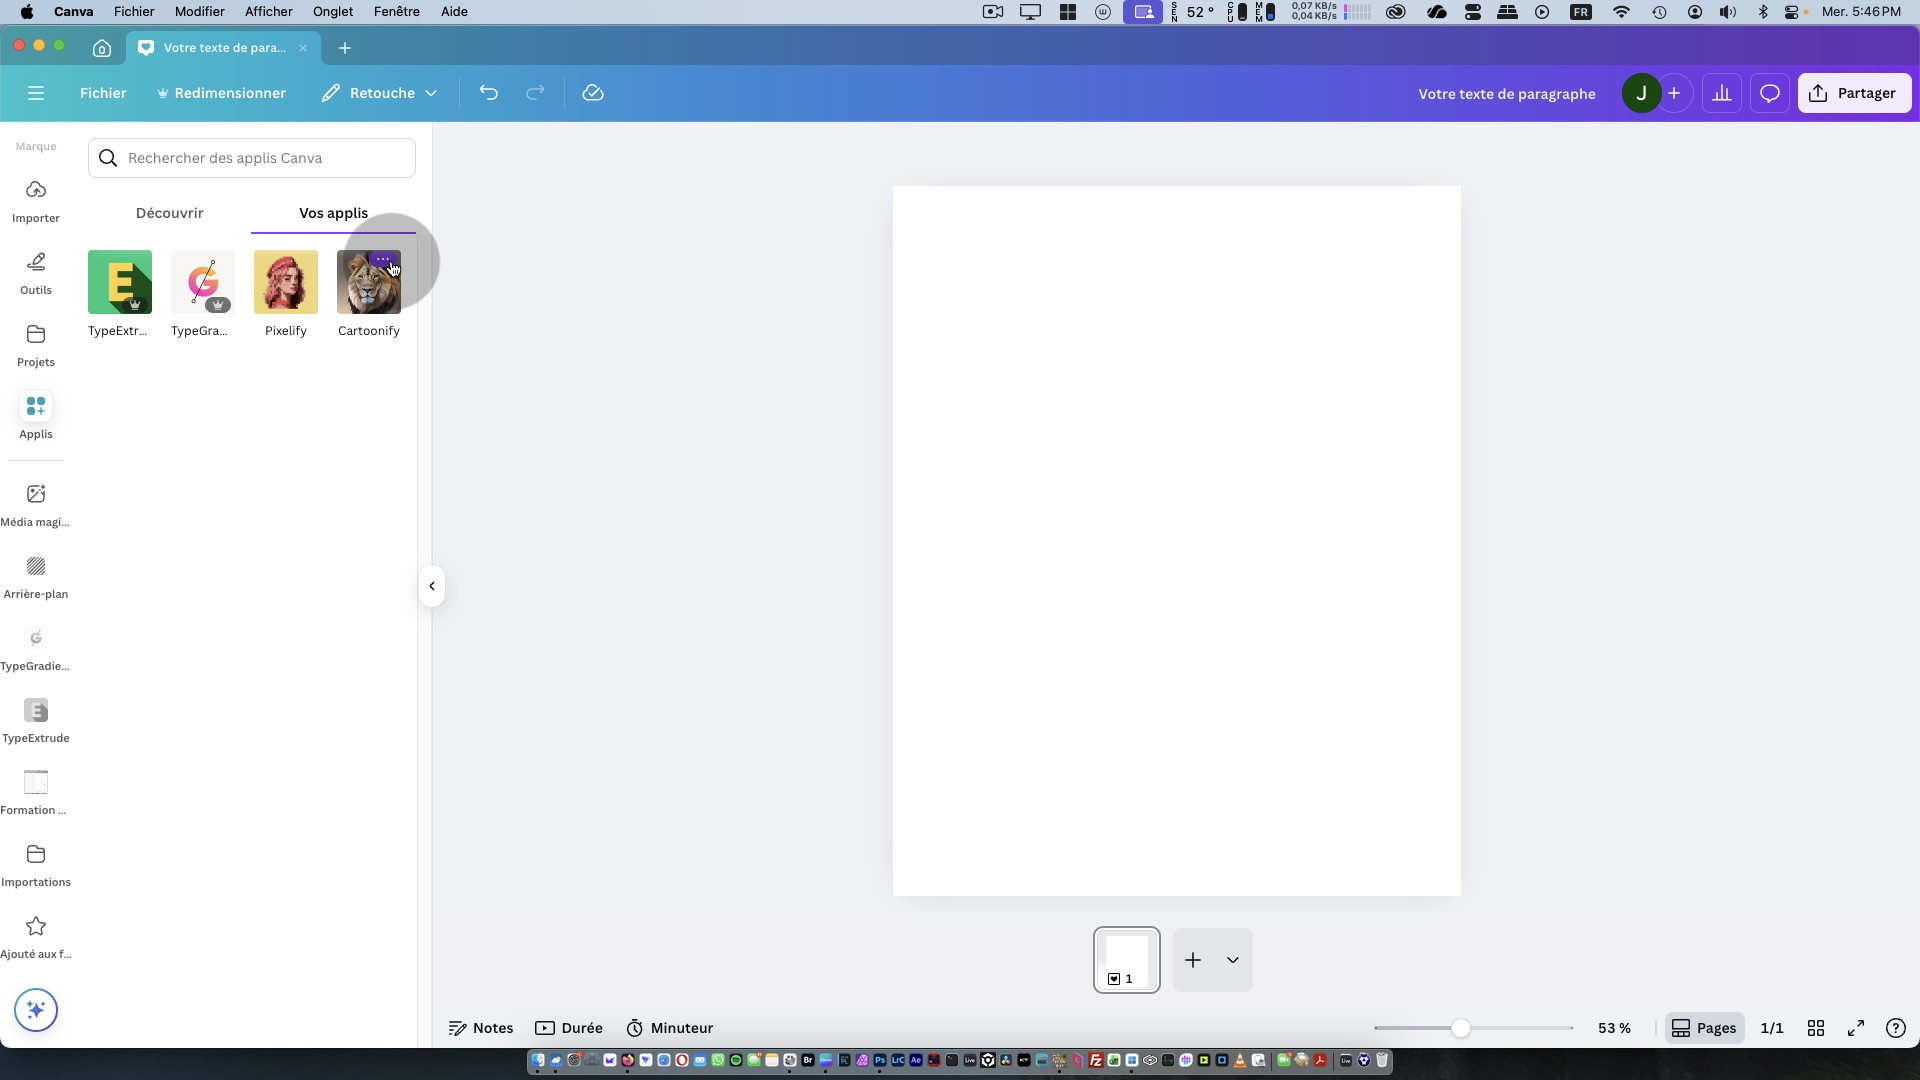
Task: Open Média magique in sidebar
Action: pos(36,504)
